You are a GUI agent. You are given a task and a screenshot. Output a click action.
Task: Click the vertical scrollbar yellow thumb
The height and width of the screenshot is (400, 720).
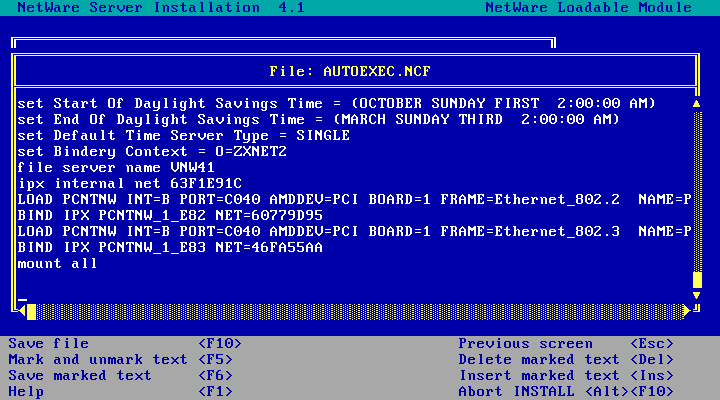(697, 280)
